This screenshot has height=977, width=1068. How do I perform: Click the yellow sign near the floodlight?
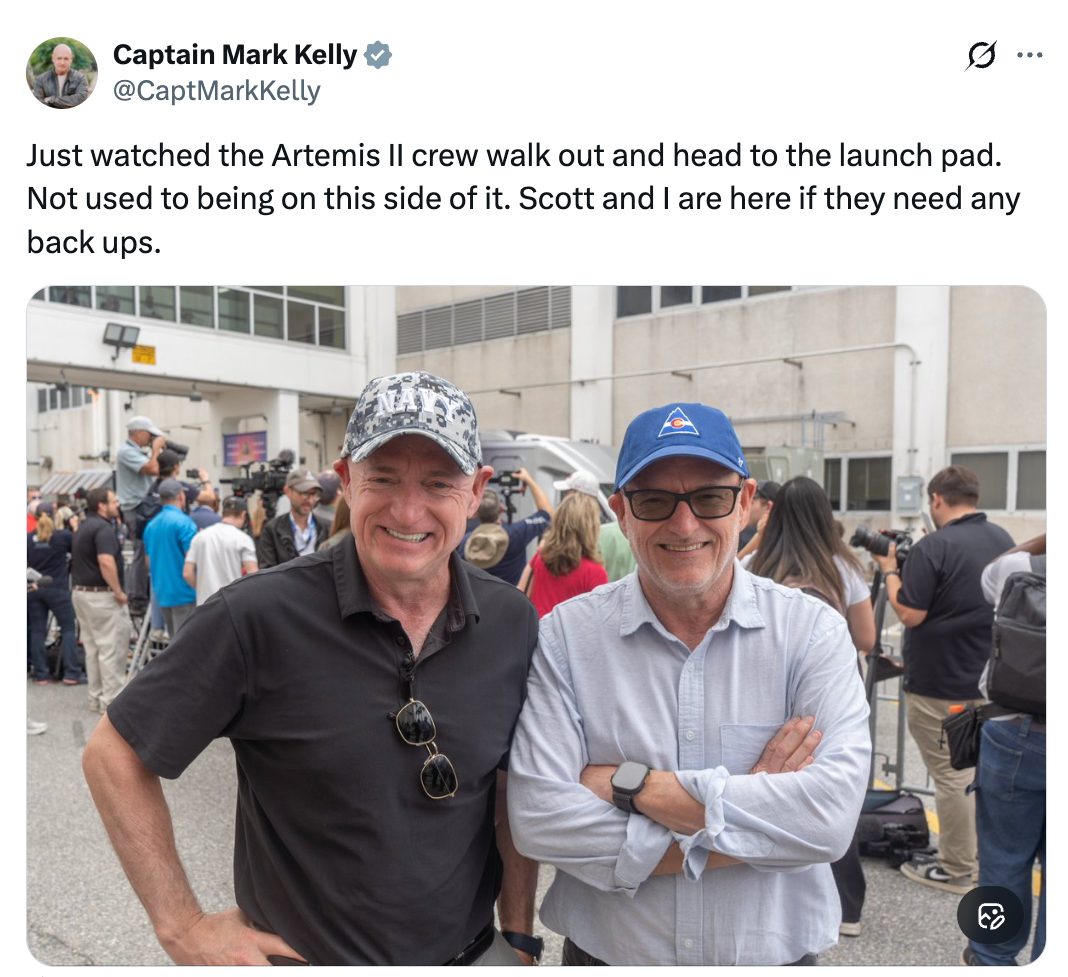pos(144,355)
